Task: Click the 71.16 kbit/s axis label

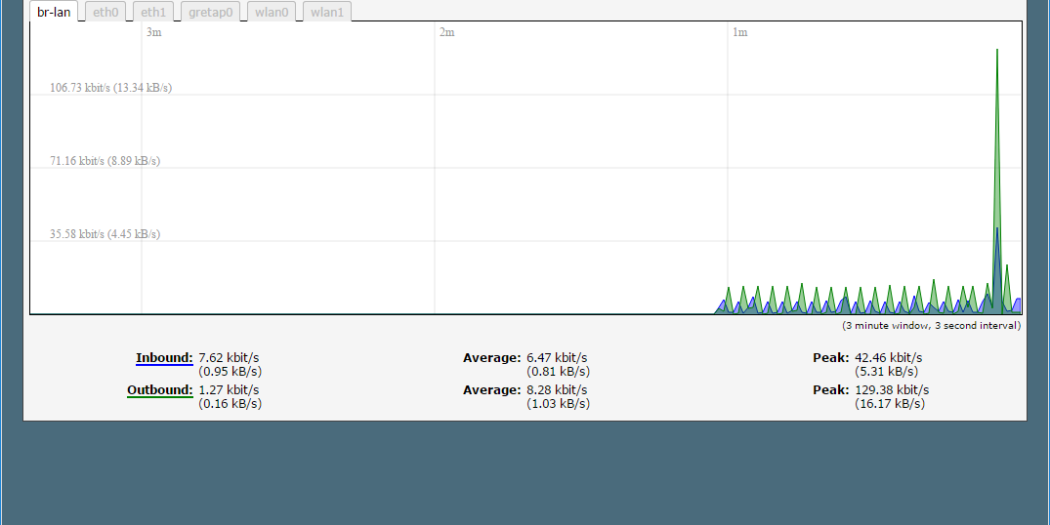Action: click(x=105, y=161)
